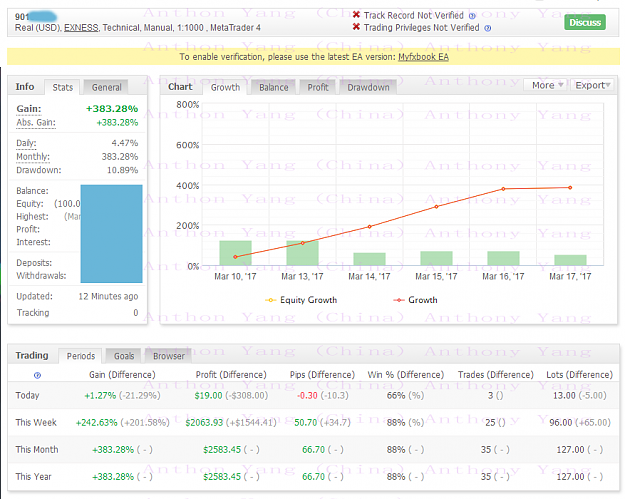Open the Goals tab in Trading panel
The image size is (625, 499).
click(x=124, y=356)
